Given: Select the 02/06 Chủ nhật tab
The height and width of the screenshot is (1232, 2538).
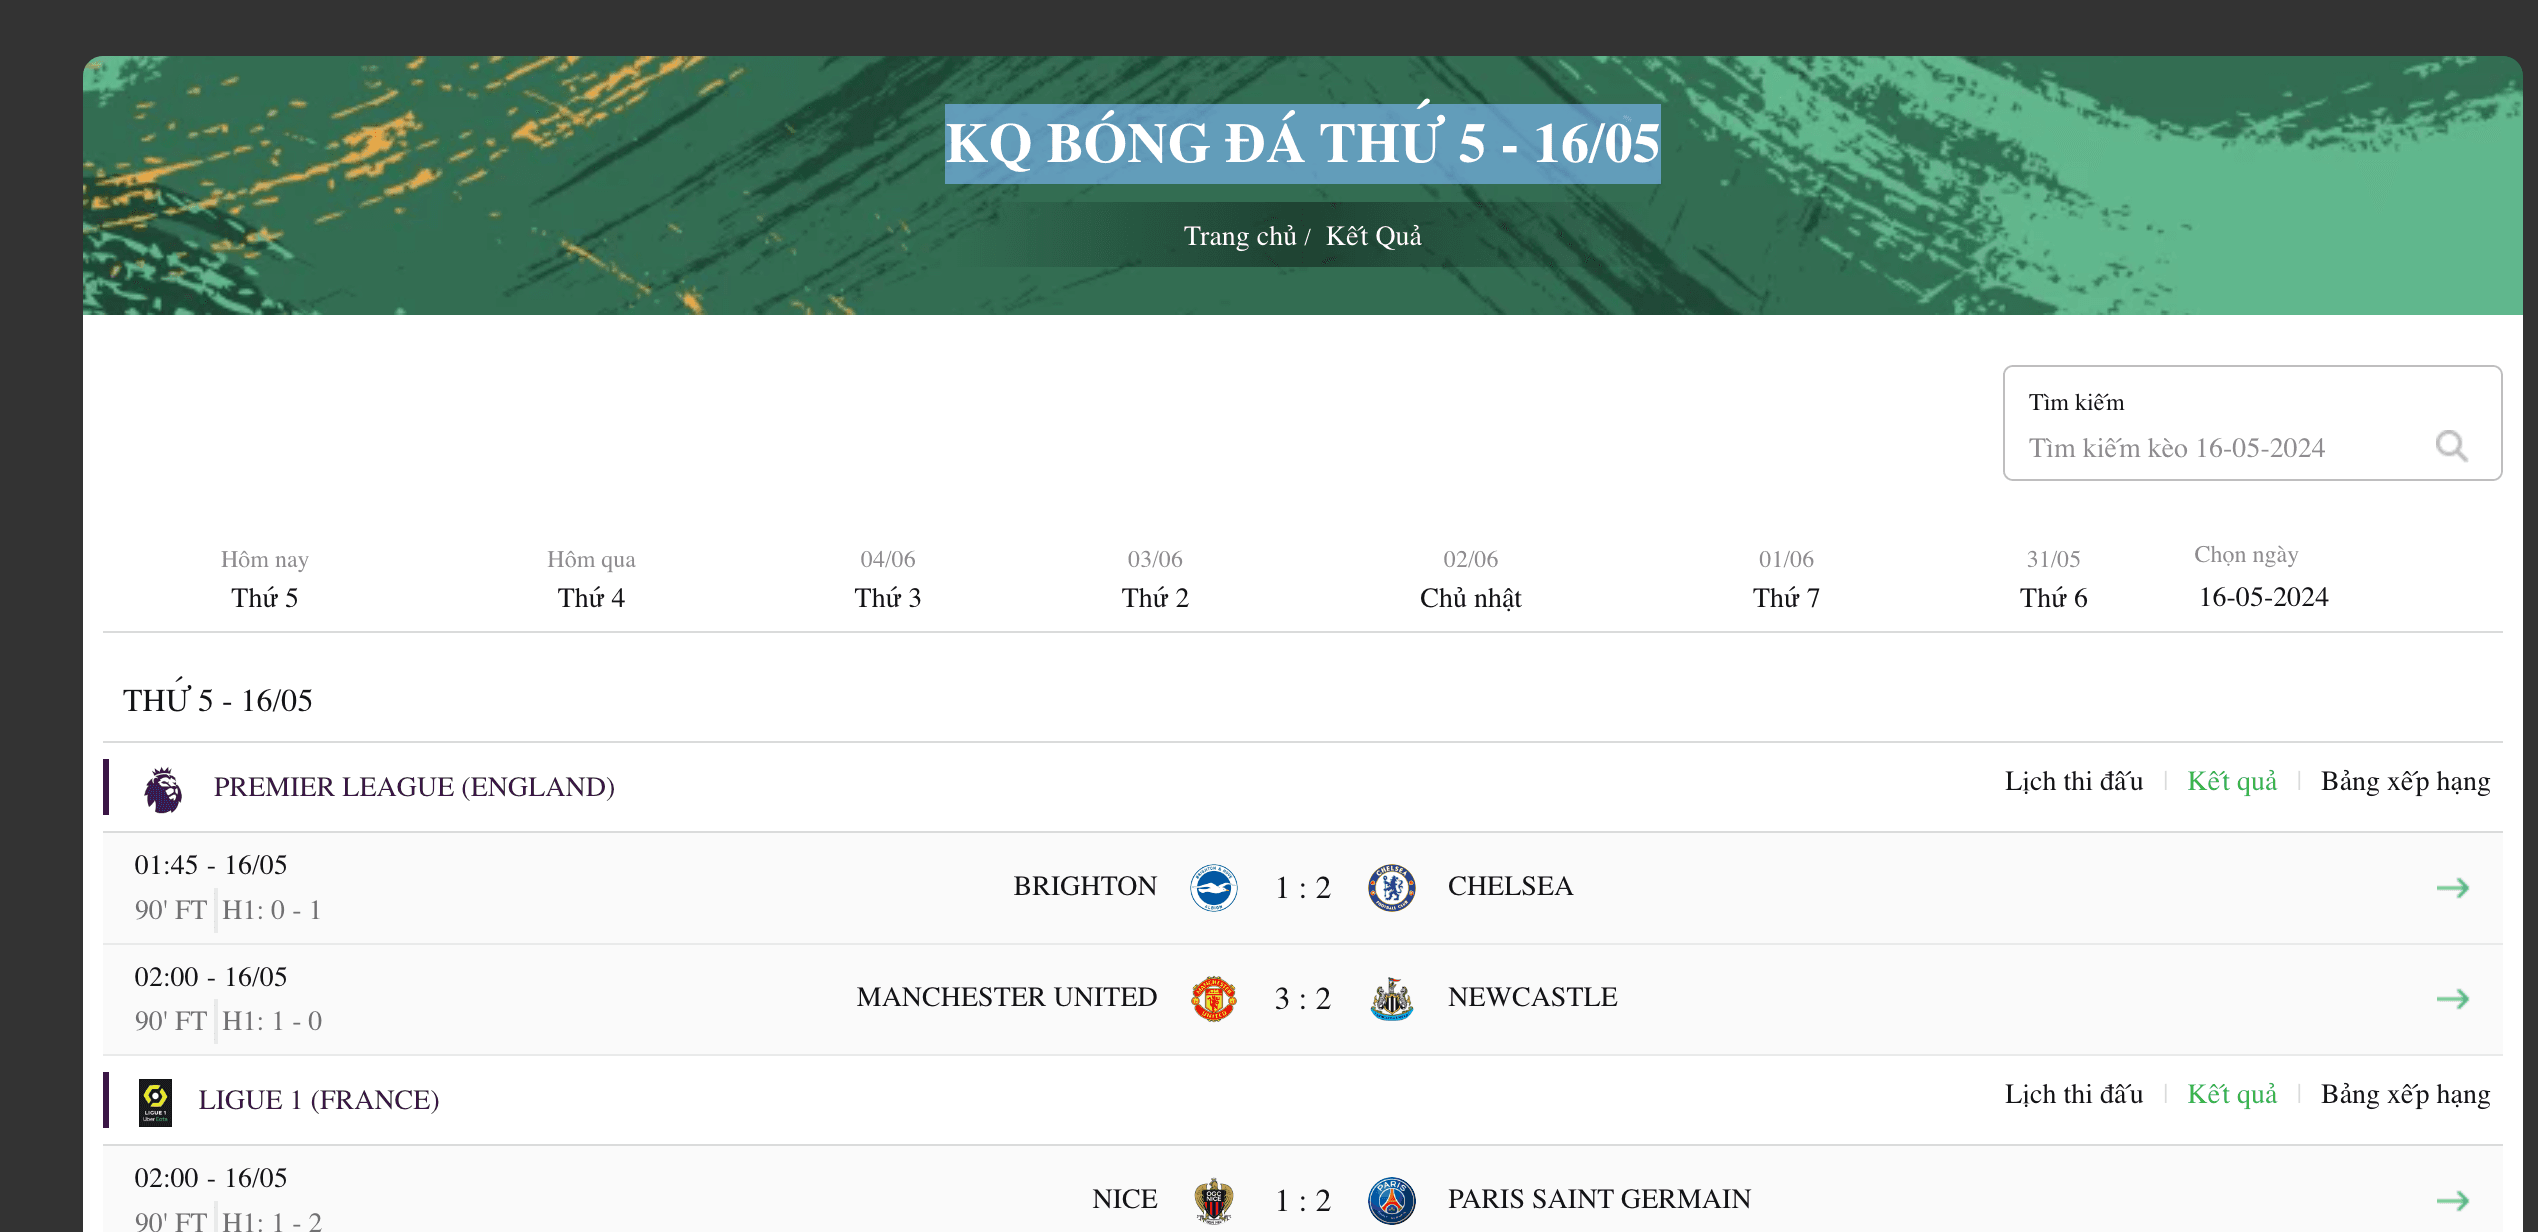Looking at the screenshot, I should tap(1470, 580).
